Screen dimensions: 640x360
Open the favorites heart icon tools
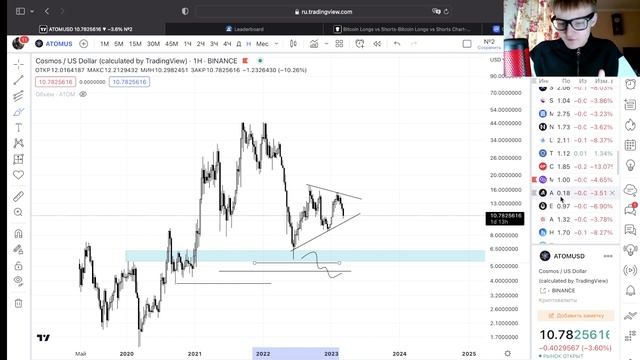[x=18, y=175]
